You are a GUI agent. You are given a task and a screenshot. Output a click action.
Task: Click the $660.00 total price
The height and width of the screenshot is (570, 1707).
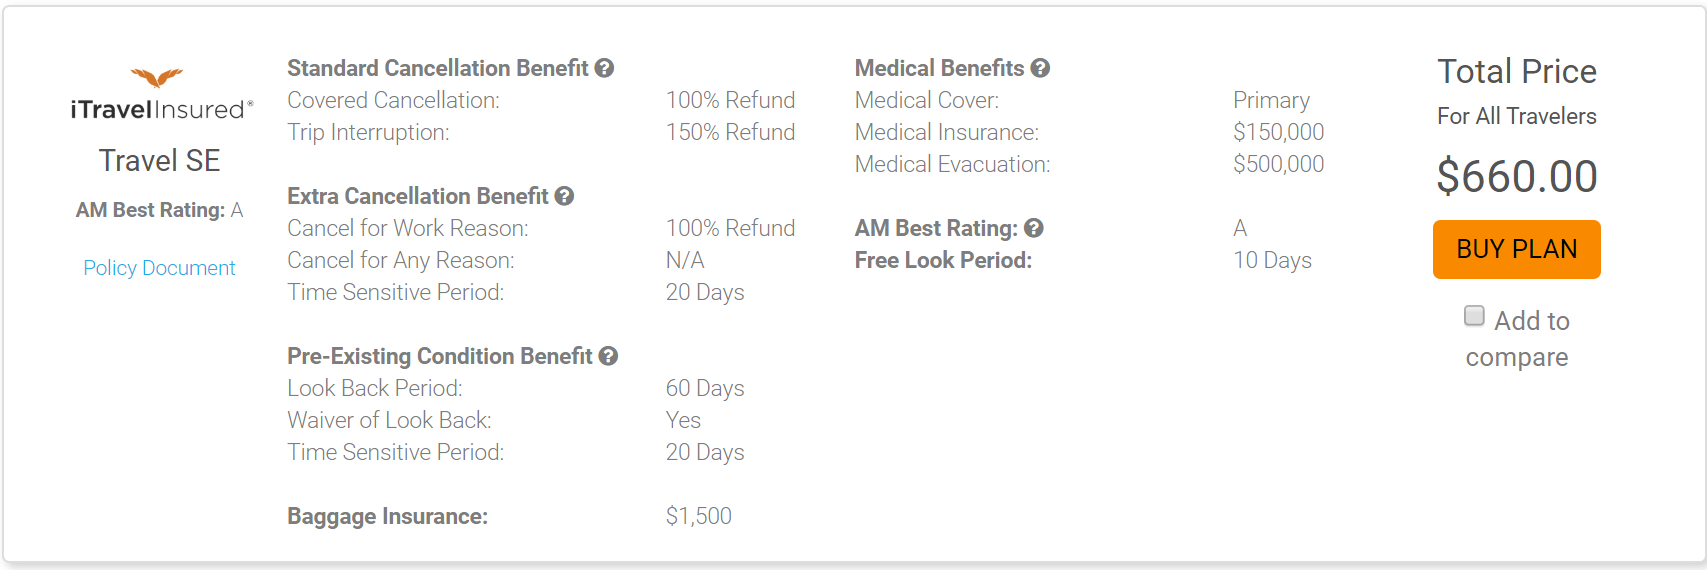pos(1517,177)
